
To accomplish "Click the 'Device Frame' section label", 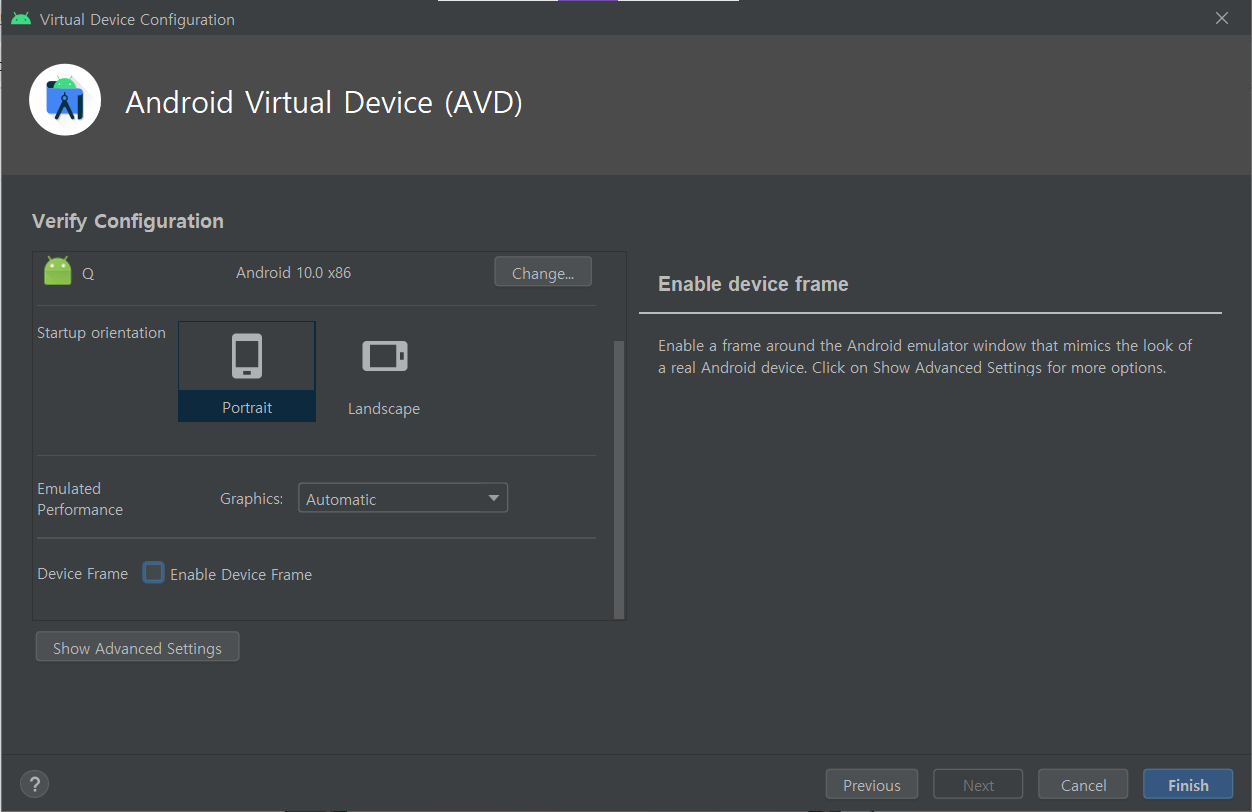I will tap(83, 574).
